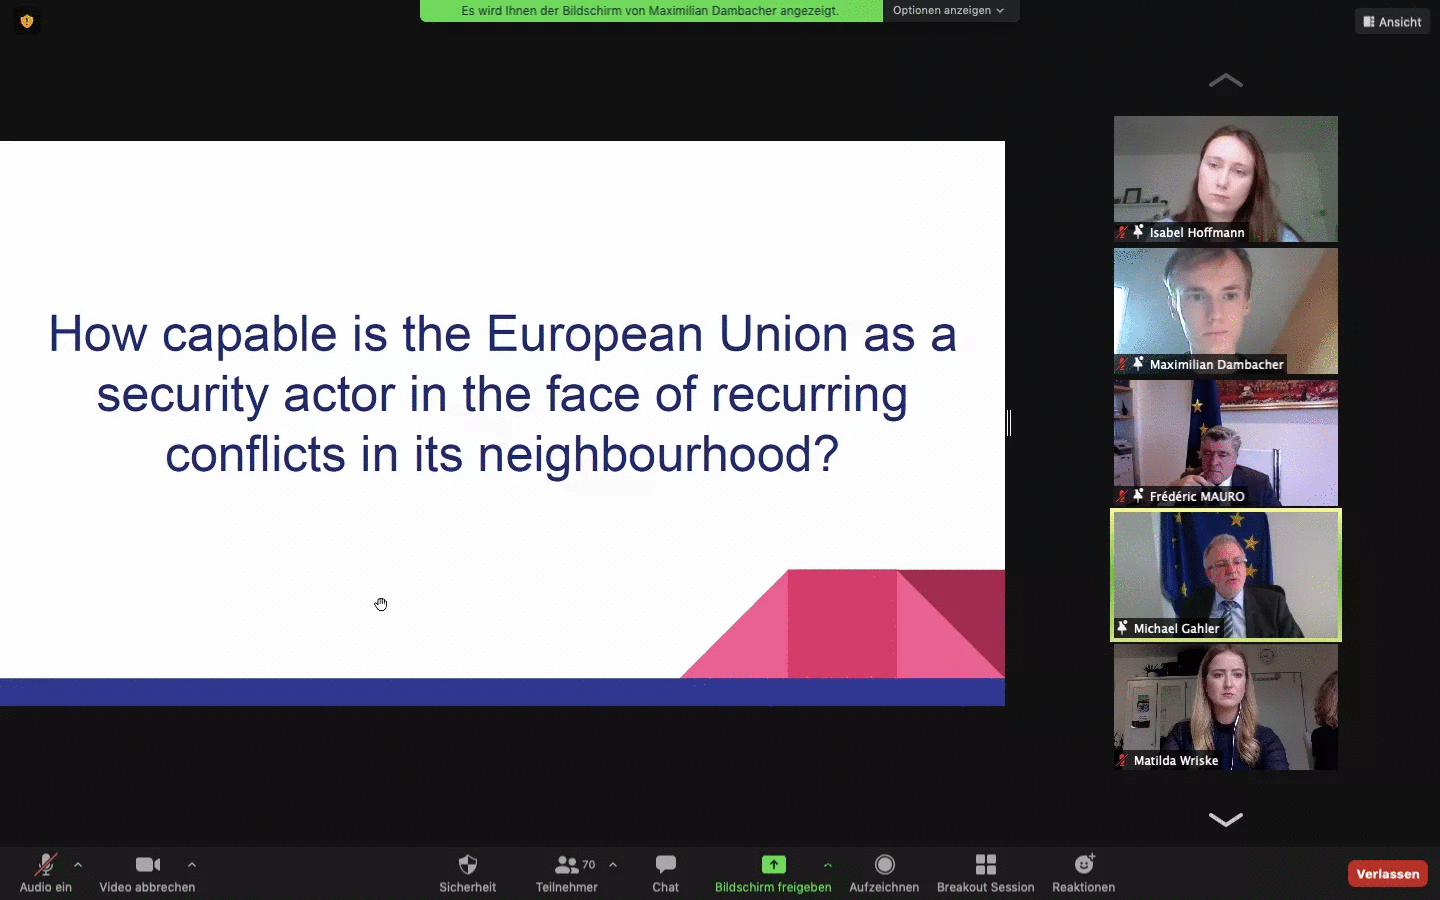Unmute microphone with Audio ein
This screenshot has height=900, width=1440.
pyautogui.click(x=46, y=865)
